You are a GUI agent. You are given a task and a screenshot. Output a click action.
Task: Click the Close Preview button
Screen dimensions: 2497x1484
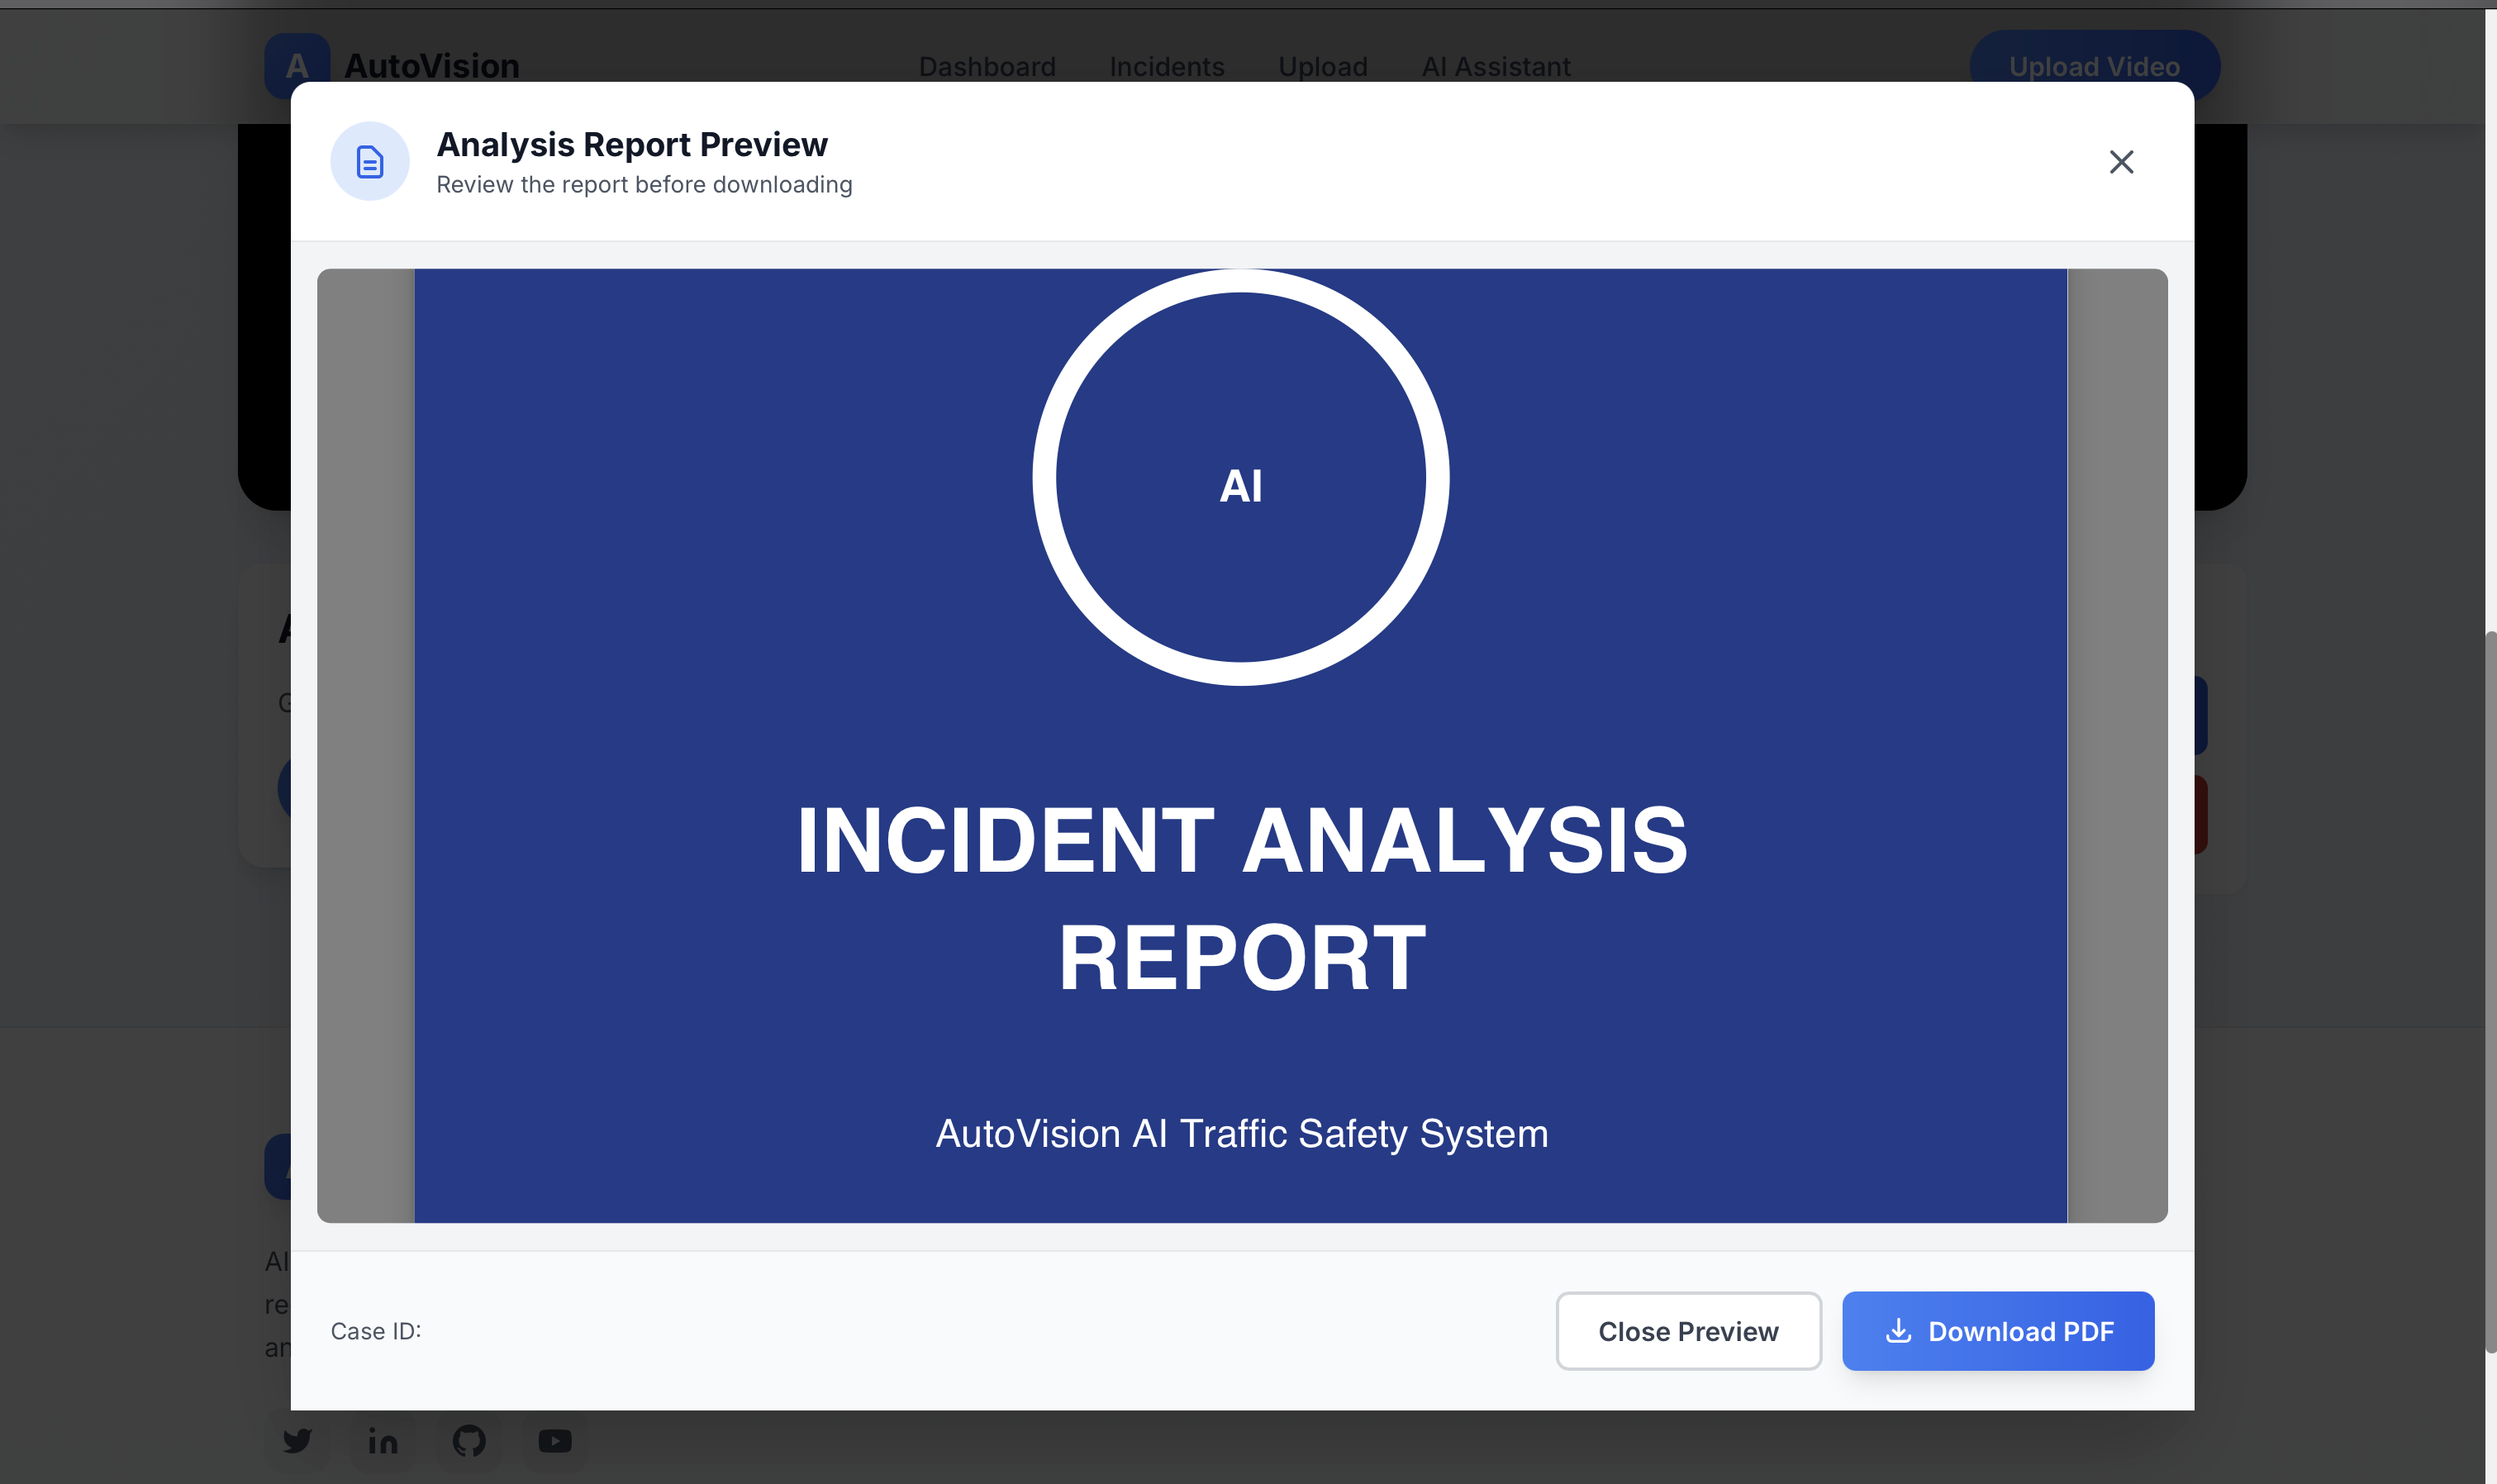(1687, 1331)
